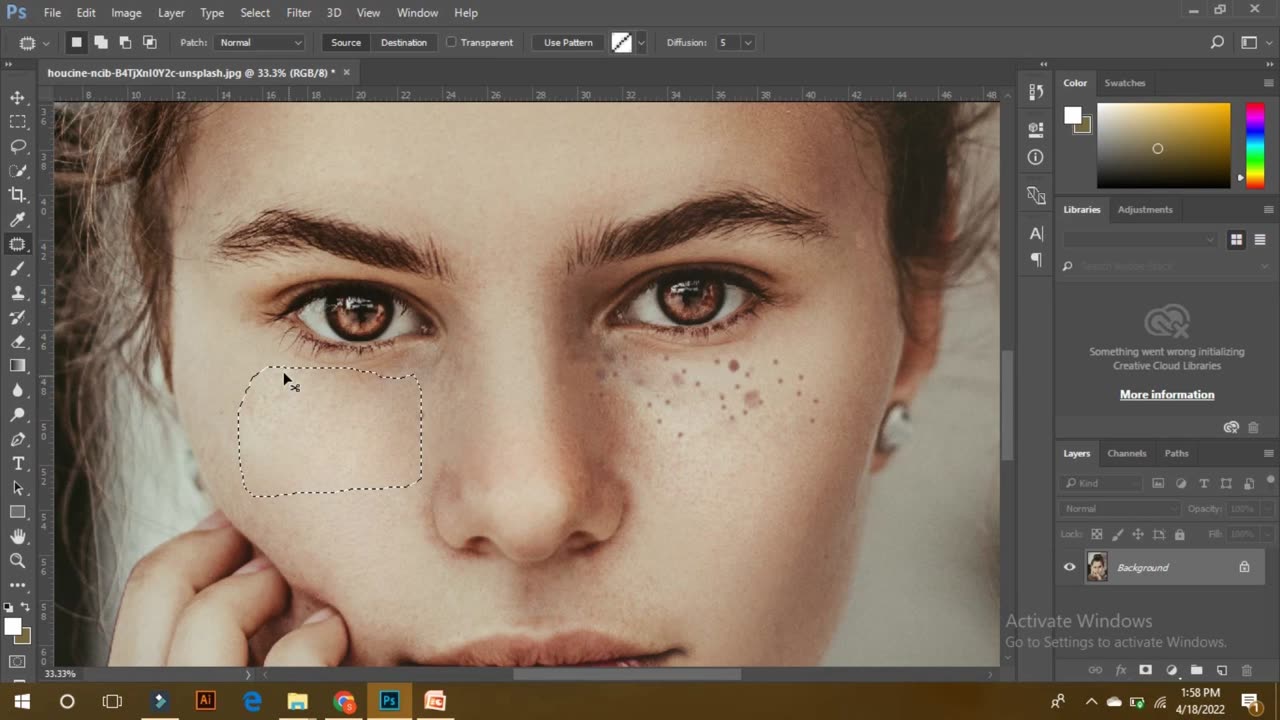Select the Lasso tool
The width and height of the screenshot is (1280, 720).
click(x=18, y=146)
